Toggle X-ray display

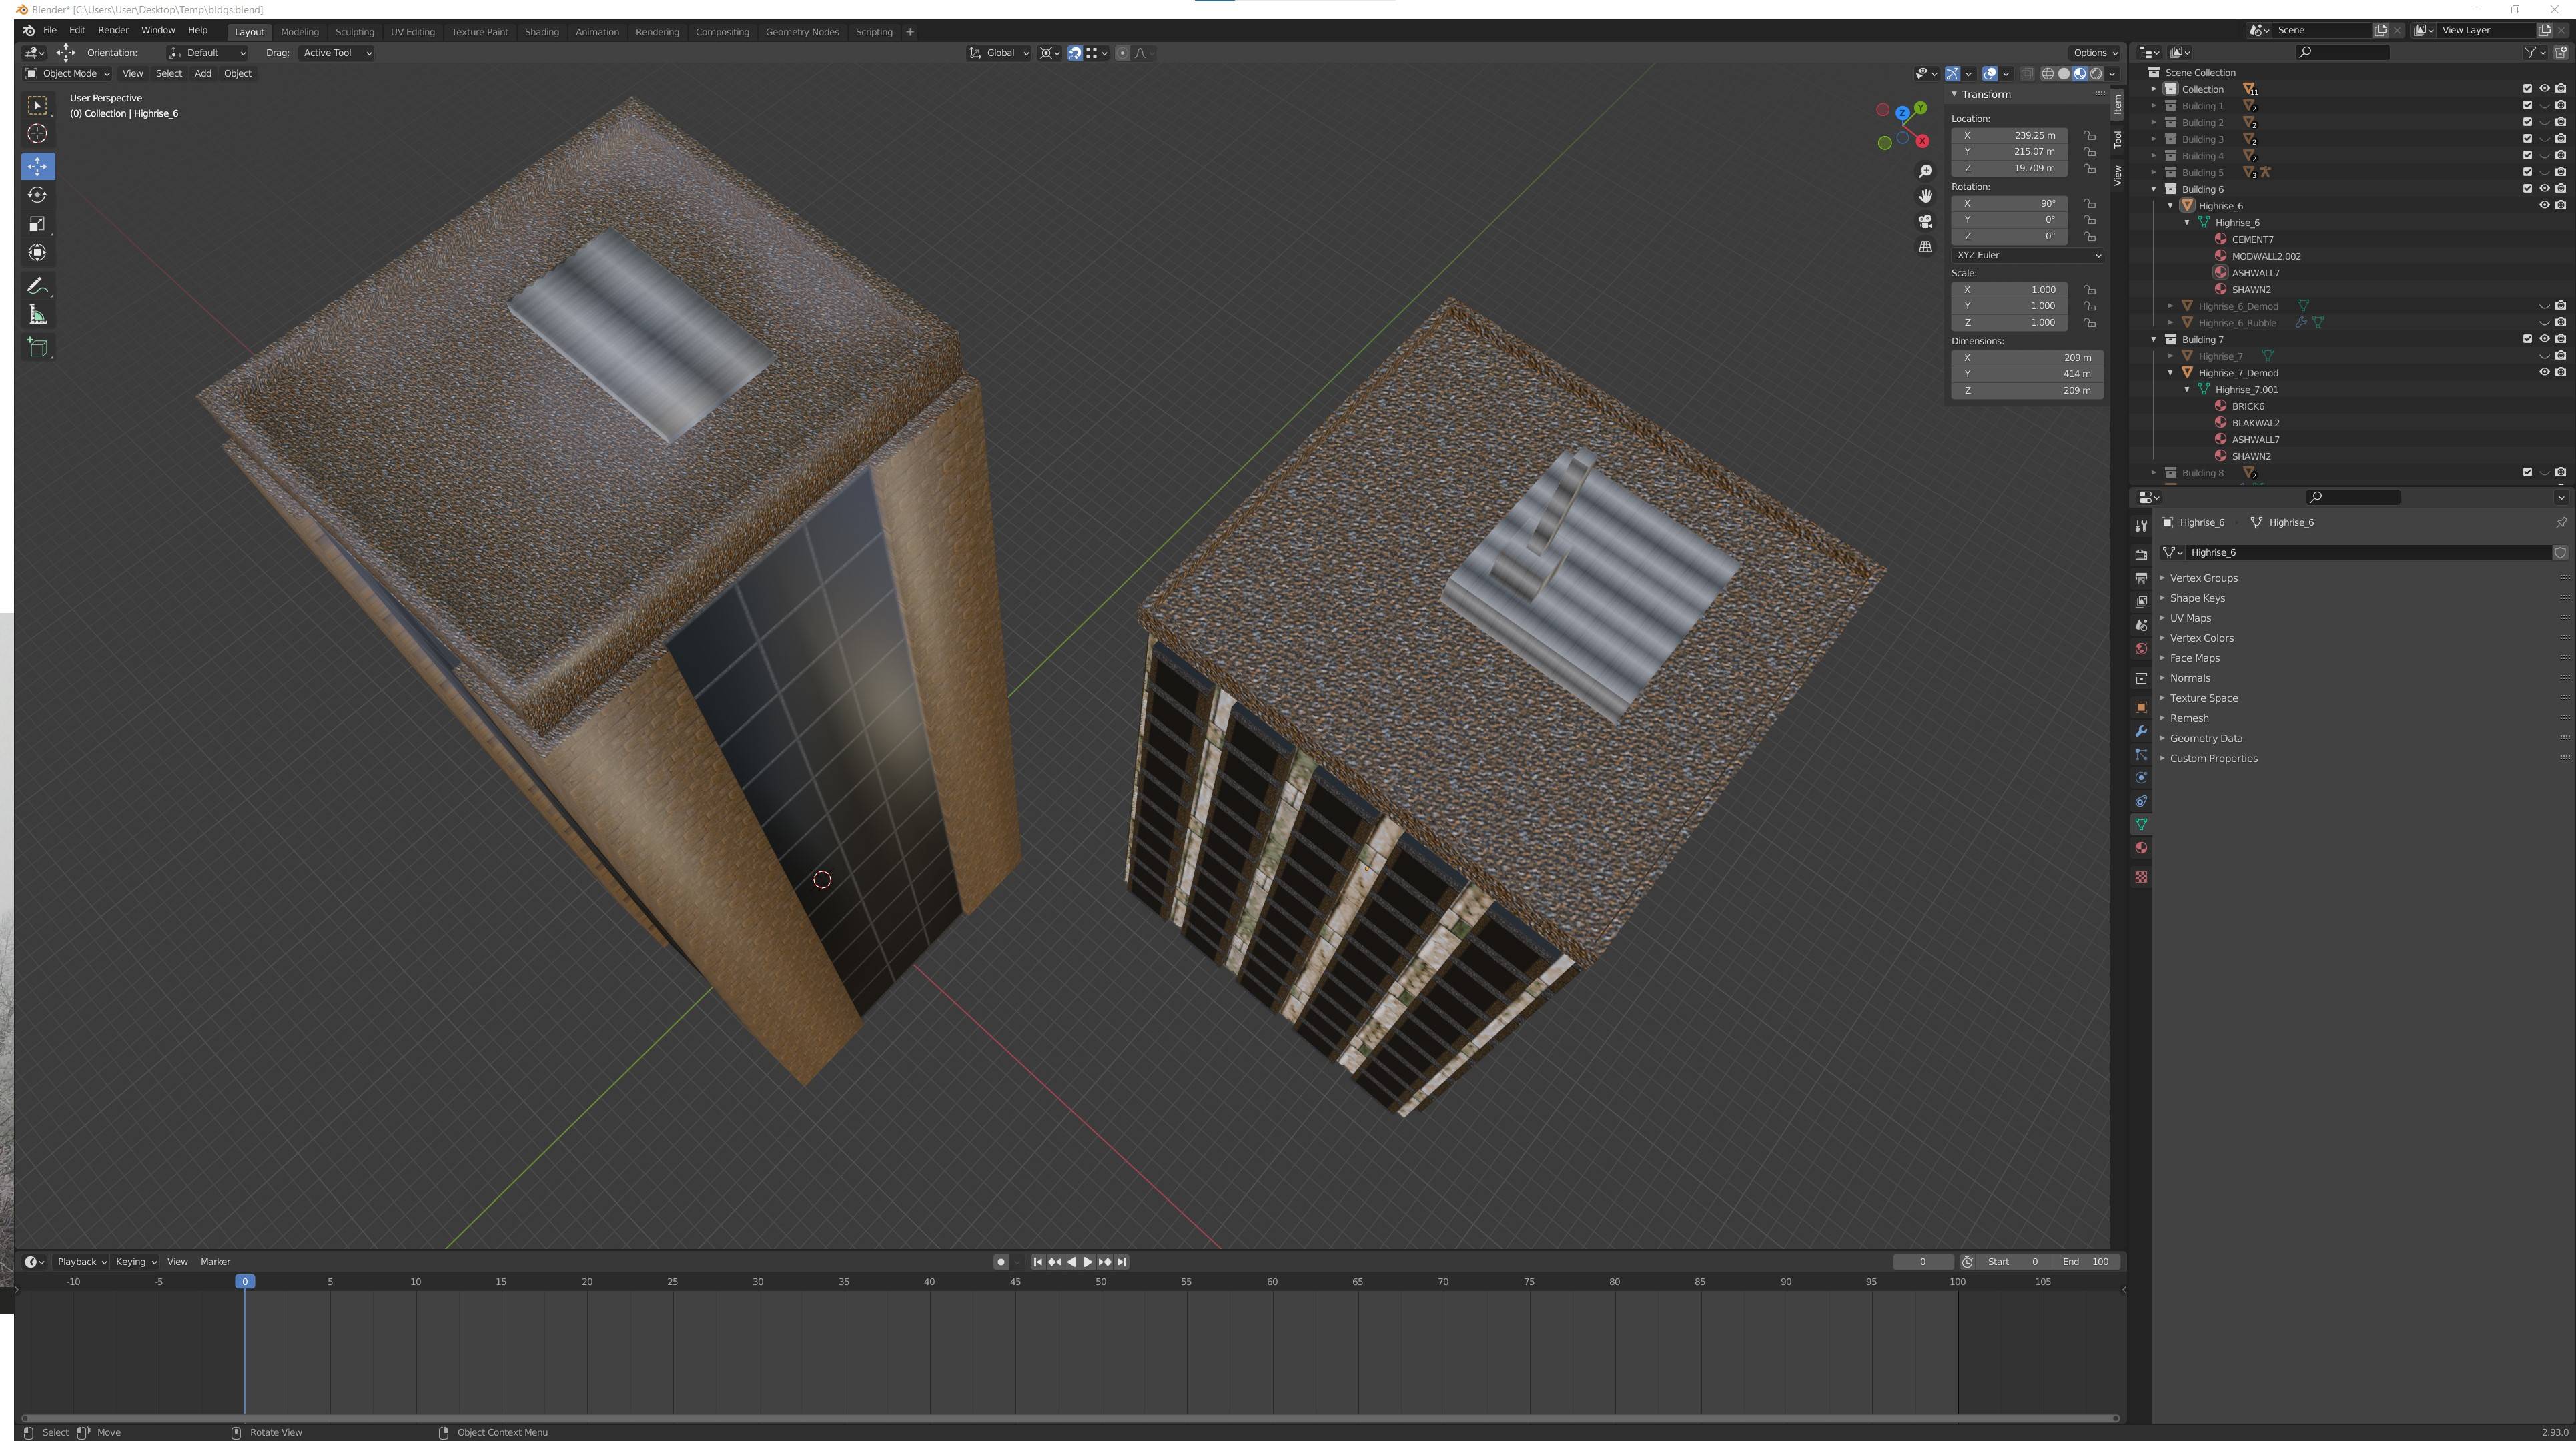(x=2026, y=74)
